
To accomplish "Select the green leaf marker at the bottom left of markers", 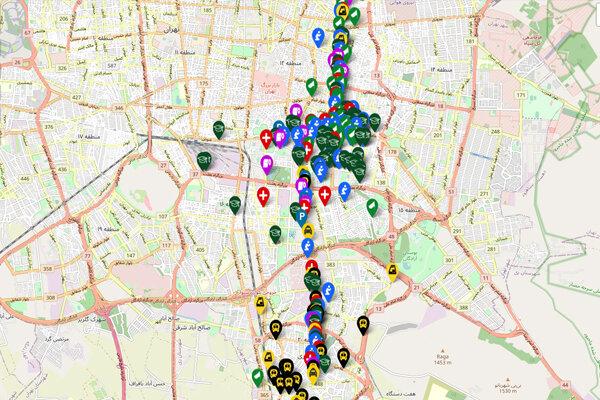I will [x=257, y=377].
